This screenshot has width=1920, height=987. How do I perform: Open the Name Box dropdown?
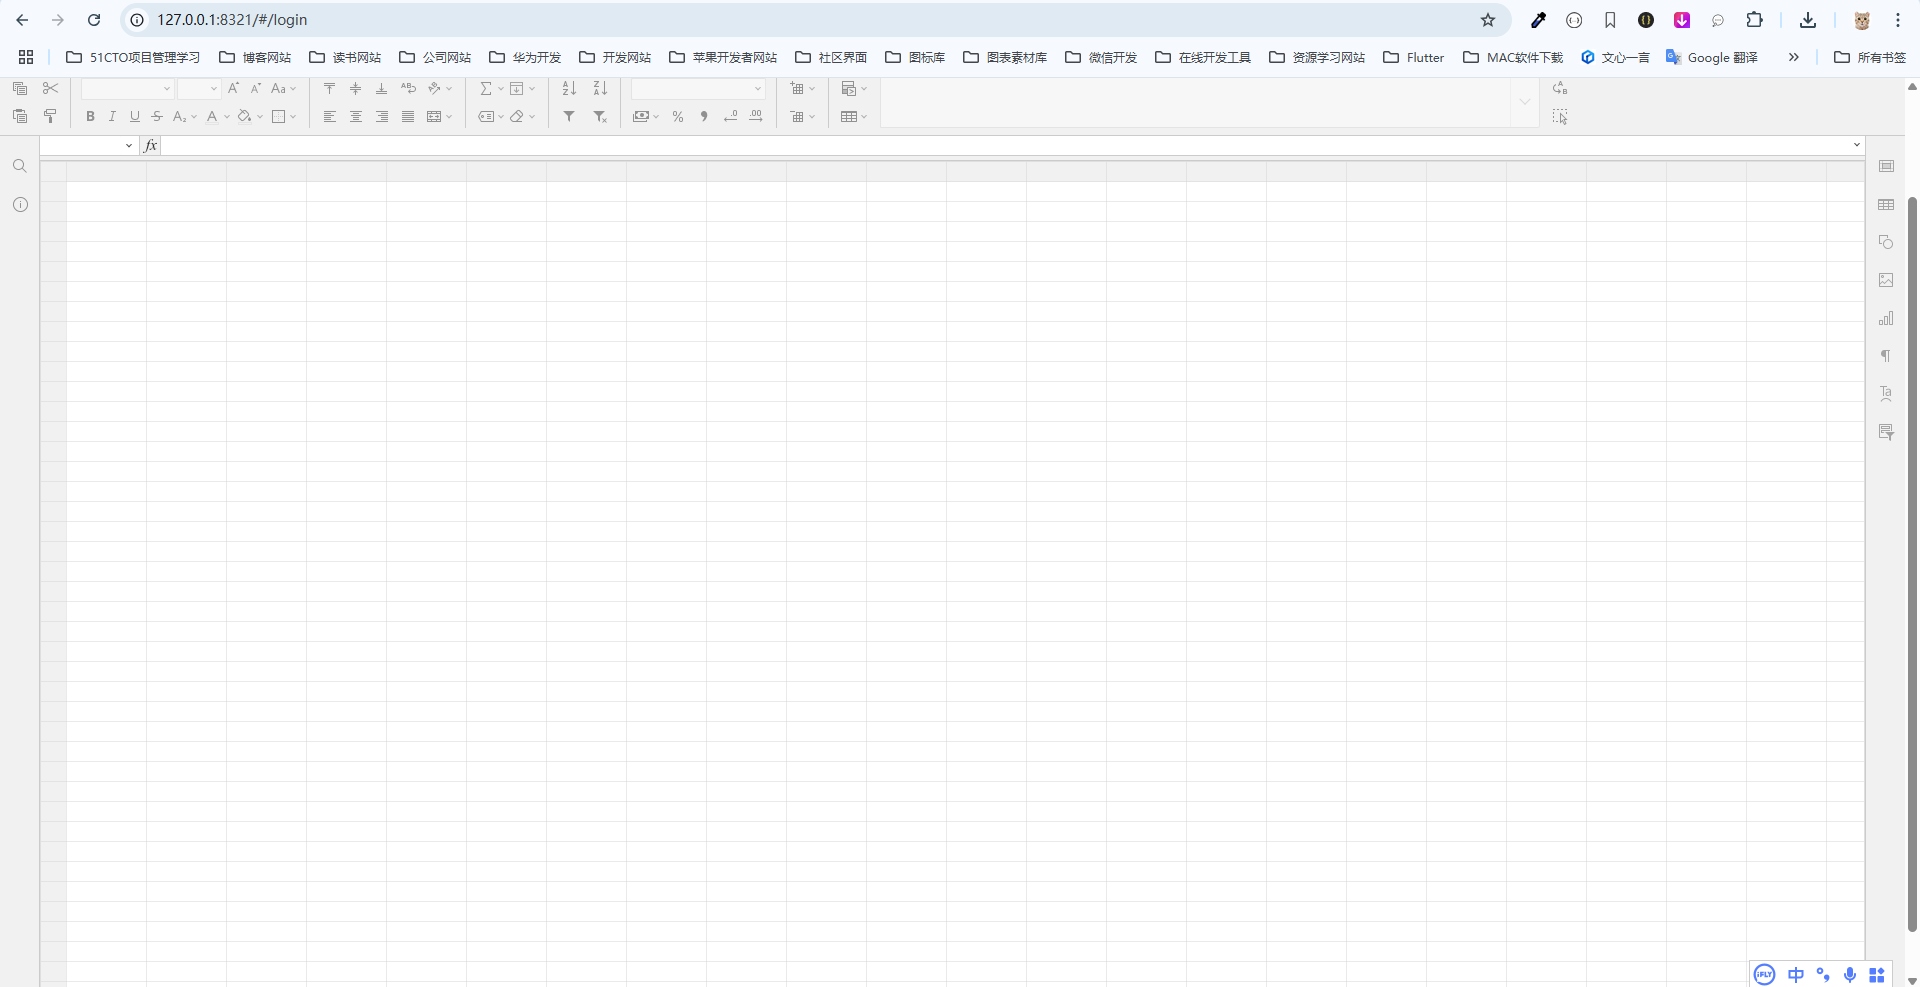coord(129,146)
